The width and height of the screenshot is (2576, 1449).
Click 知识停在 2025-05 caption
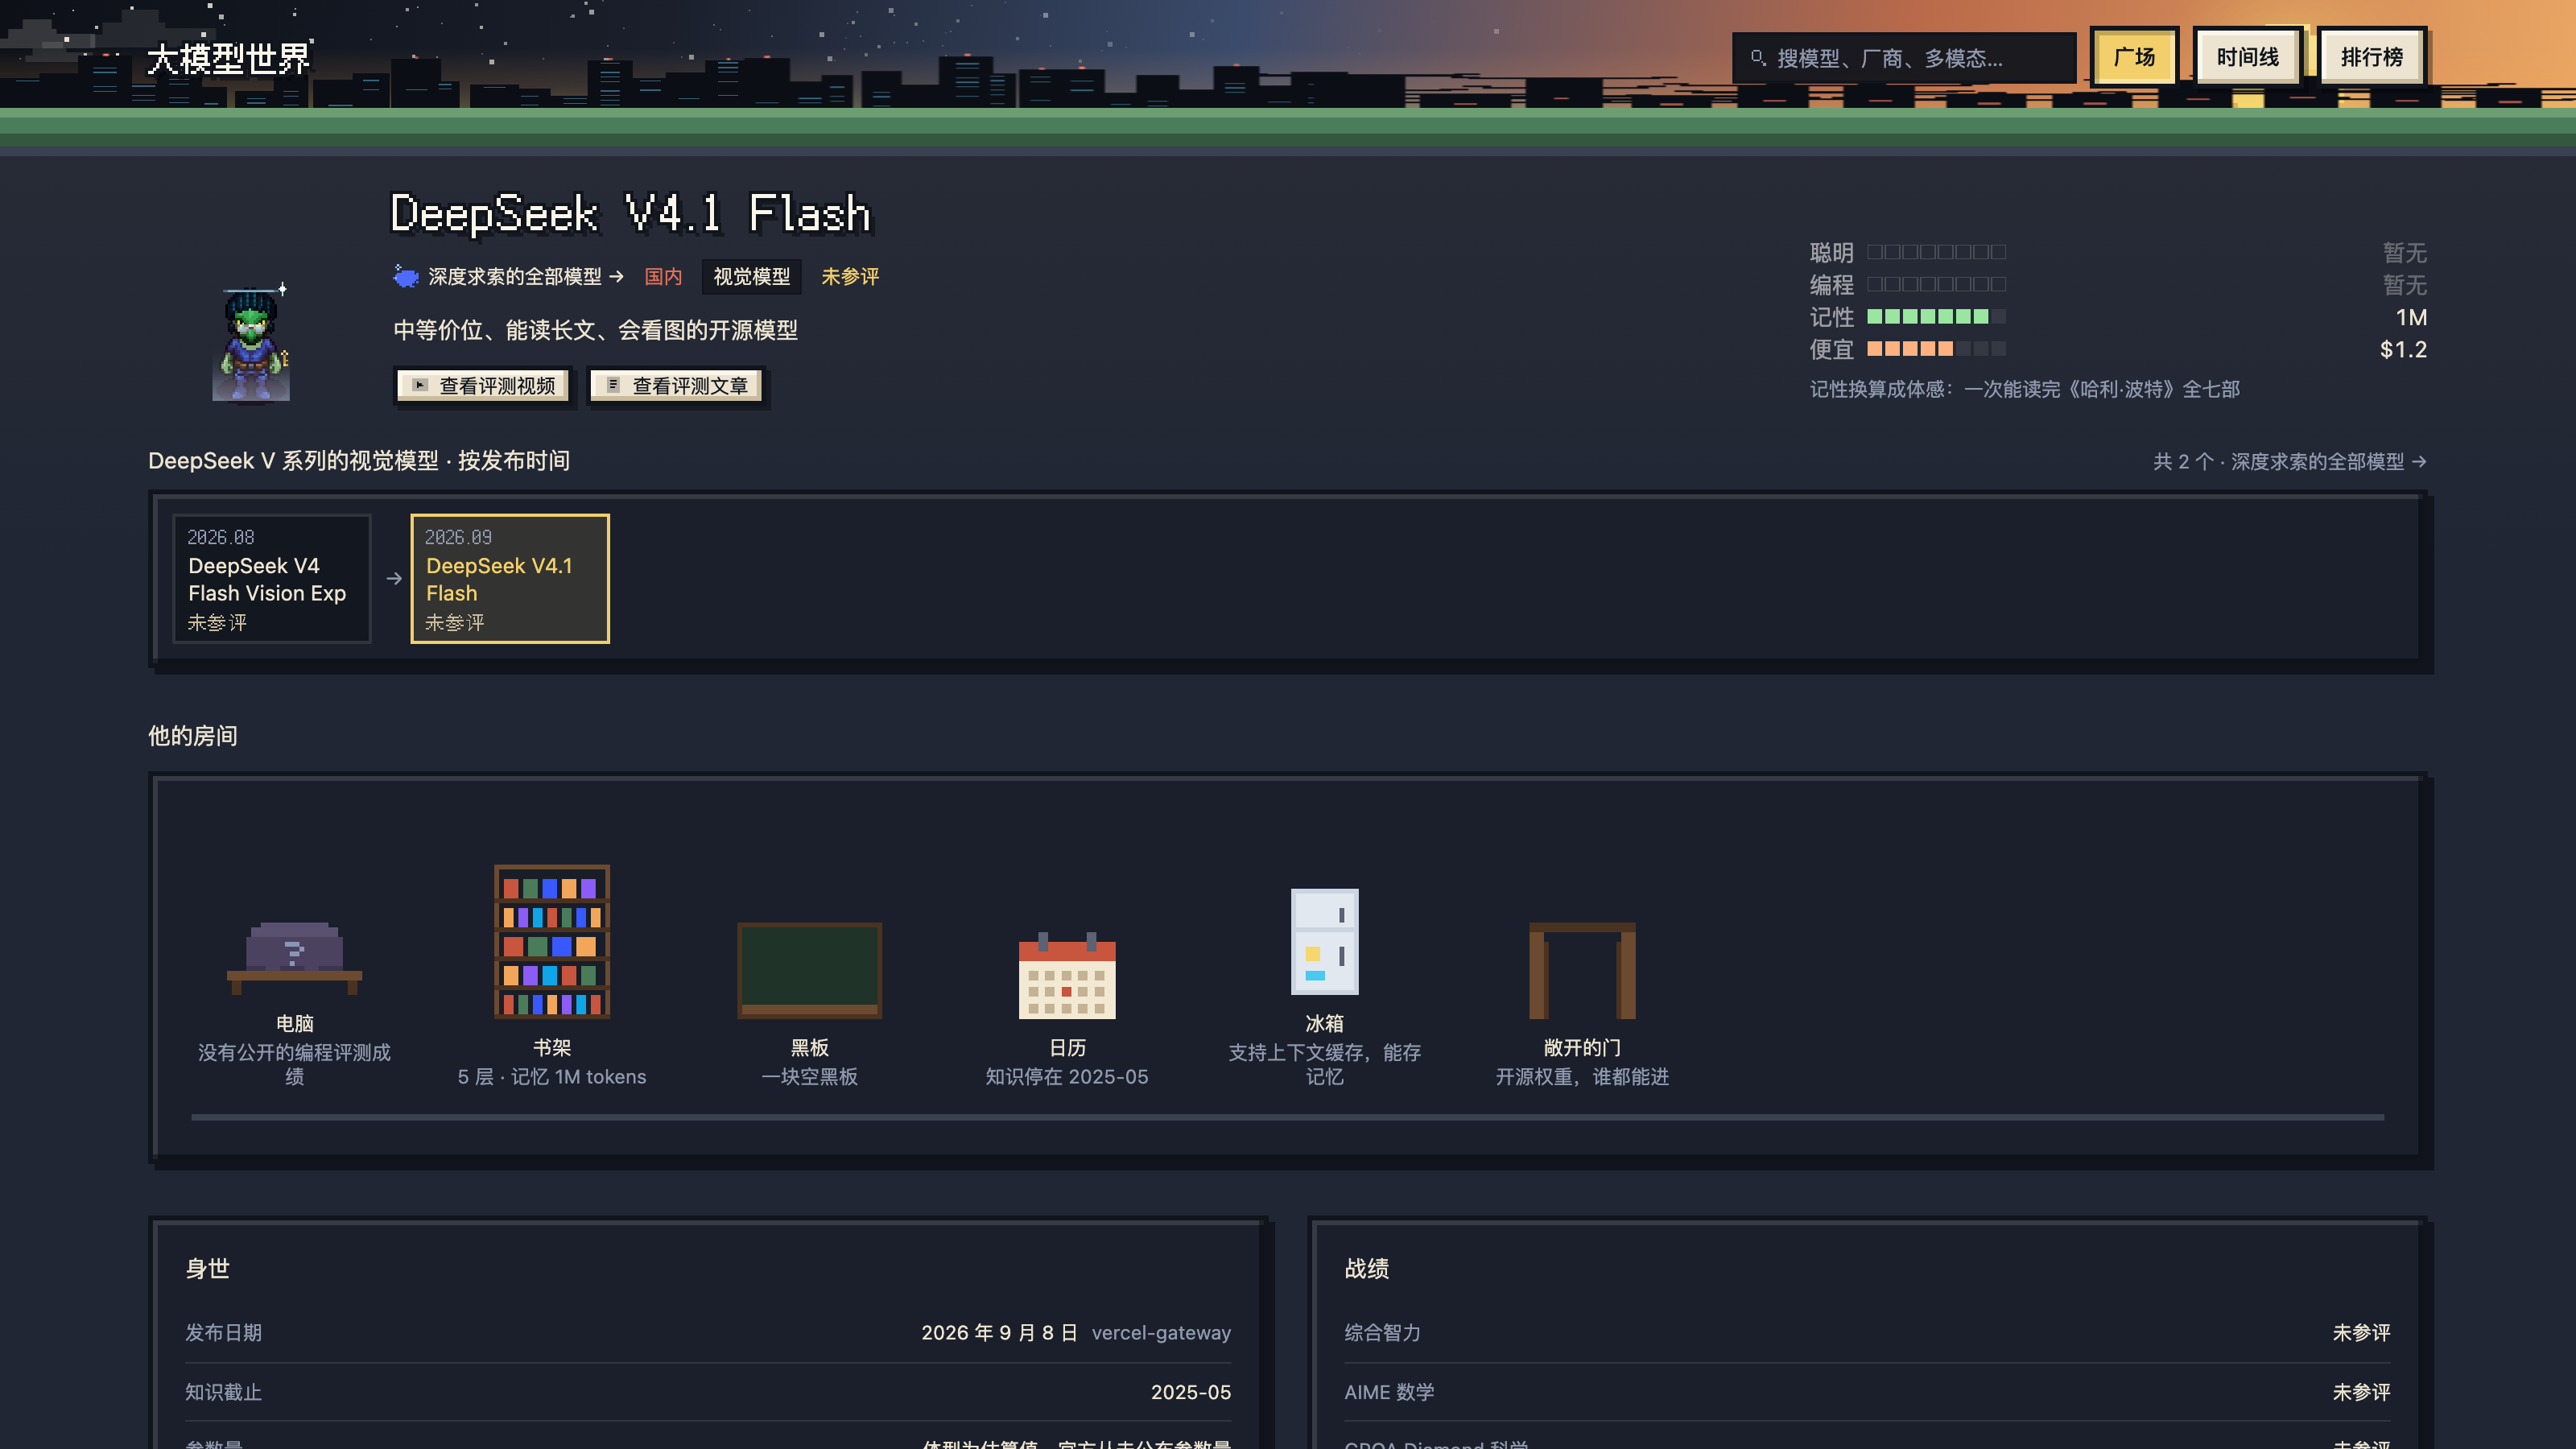[1067, 1076]
